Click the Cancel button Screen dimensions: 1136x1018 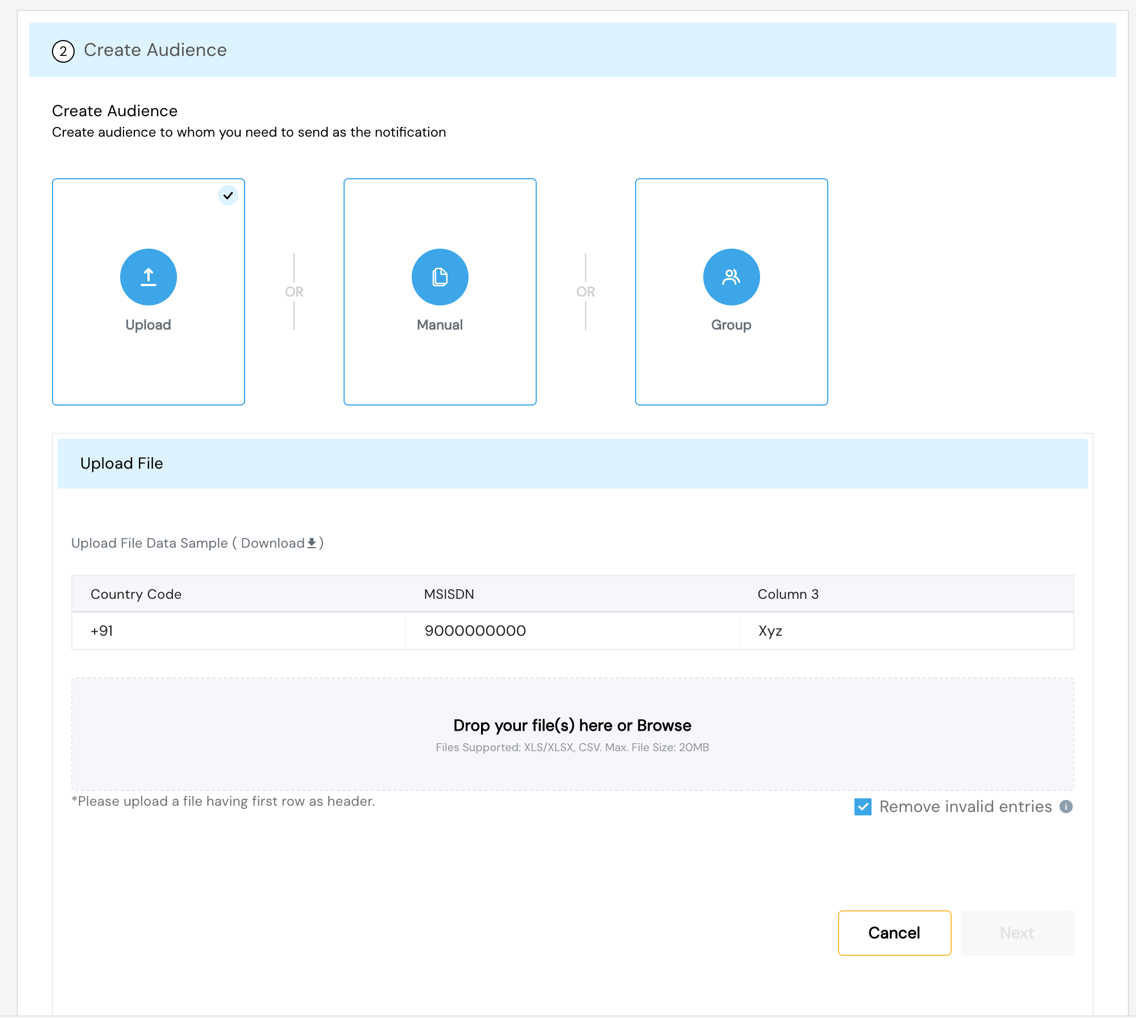pos(894,933)
